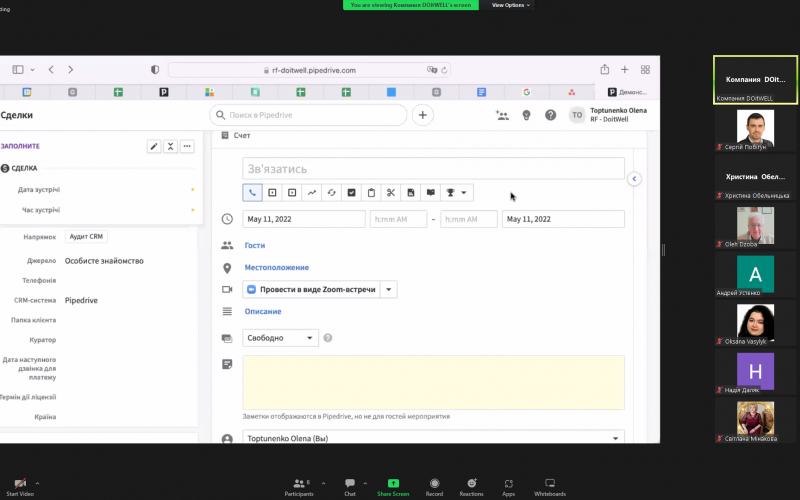Click the rf-doitwell.pipedrive.com address bar
Image resolution: width=800 pixels, height=500 pixels.
point(310,70)
